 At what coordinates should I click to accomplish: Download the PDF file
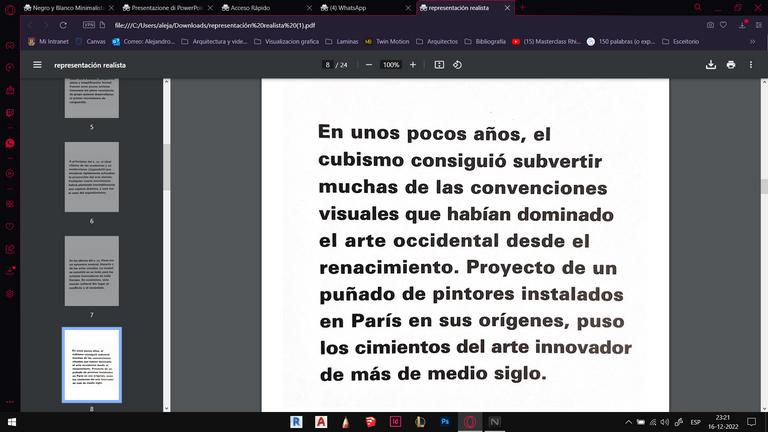tap(711, 65)
